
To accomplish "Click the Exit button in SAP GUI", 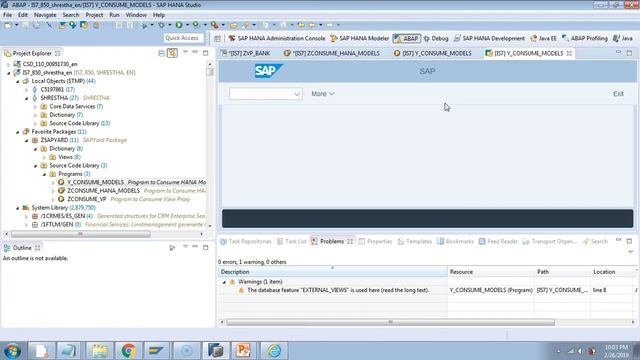I will [618, 94].
